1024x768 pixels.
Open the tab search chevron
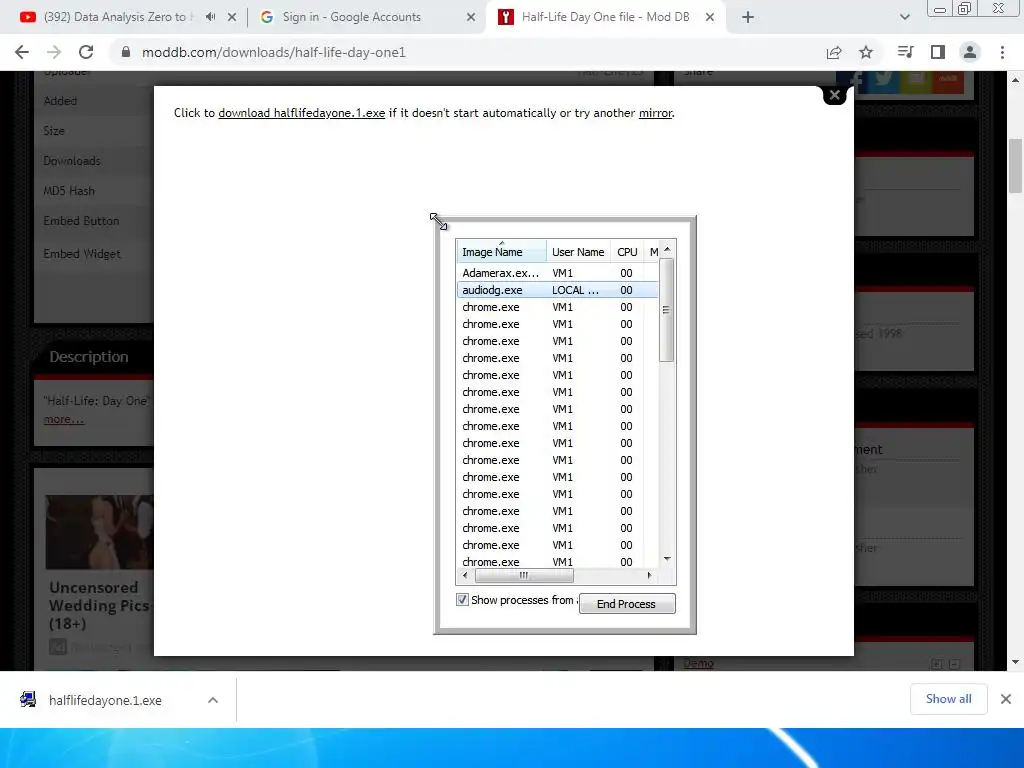click(x=904, y=18)
